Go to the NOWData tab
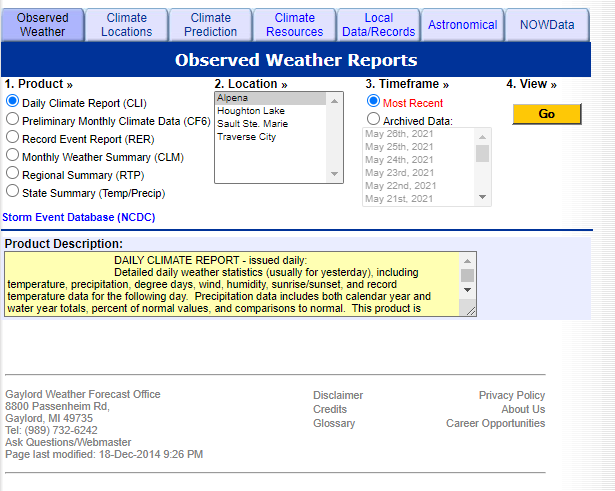This screenshot has height=491, width=615. pyautogui.click(x=546, y=25)
